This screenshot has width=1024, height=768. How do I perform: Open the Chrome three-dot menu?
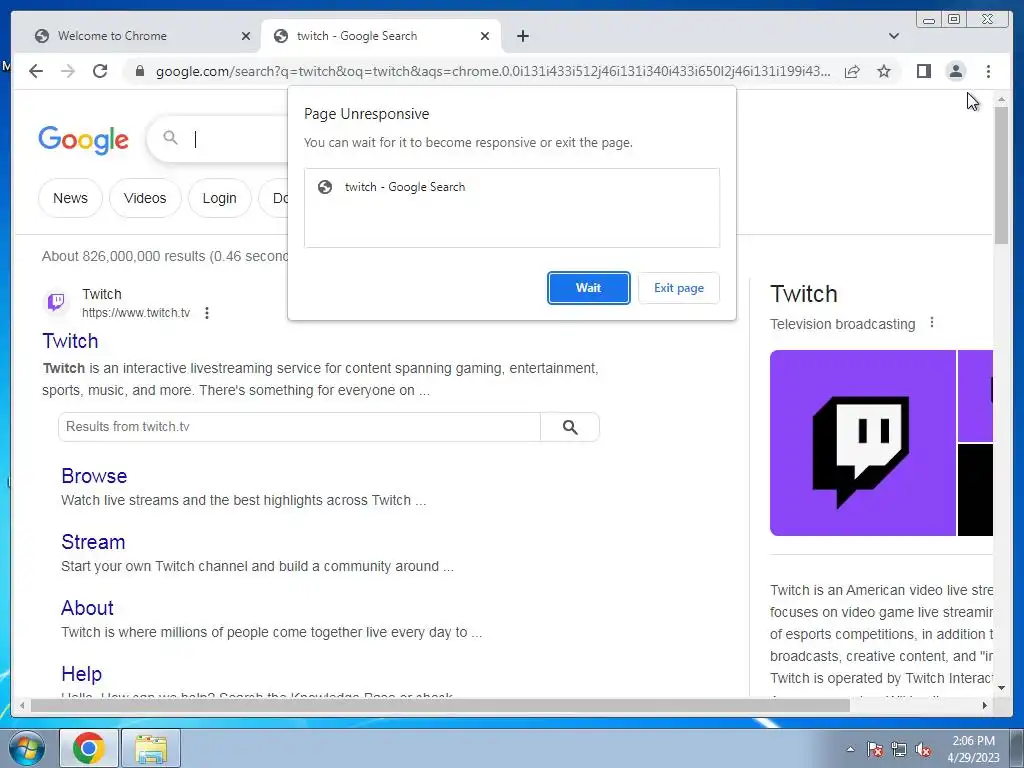tap(988, 71)
